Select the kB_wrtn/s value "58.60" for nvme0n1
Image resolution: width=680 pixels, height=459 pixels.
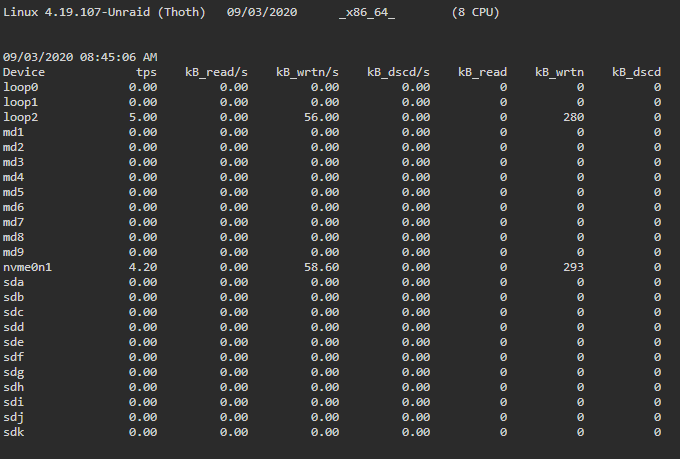(322, 267)
